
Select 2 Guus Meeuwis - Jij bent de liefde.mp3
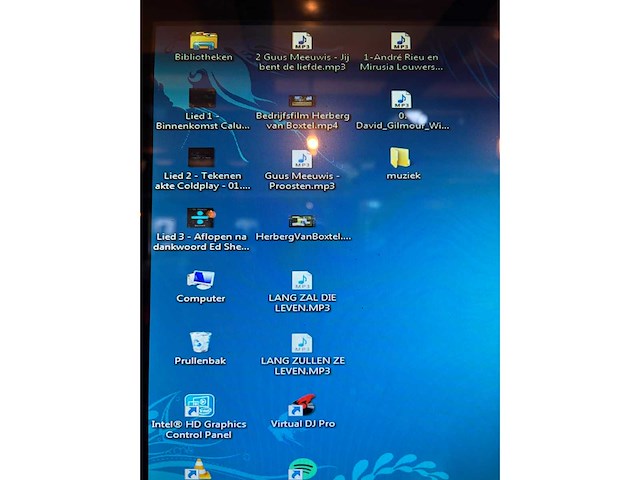tap(302, 41)
